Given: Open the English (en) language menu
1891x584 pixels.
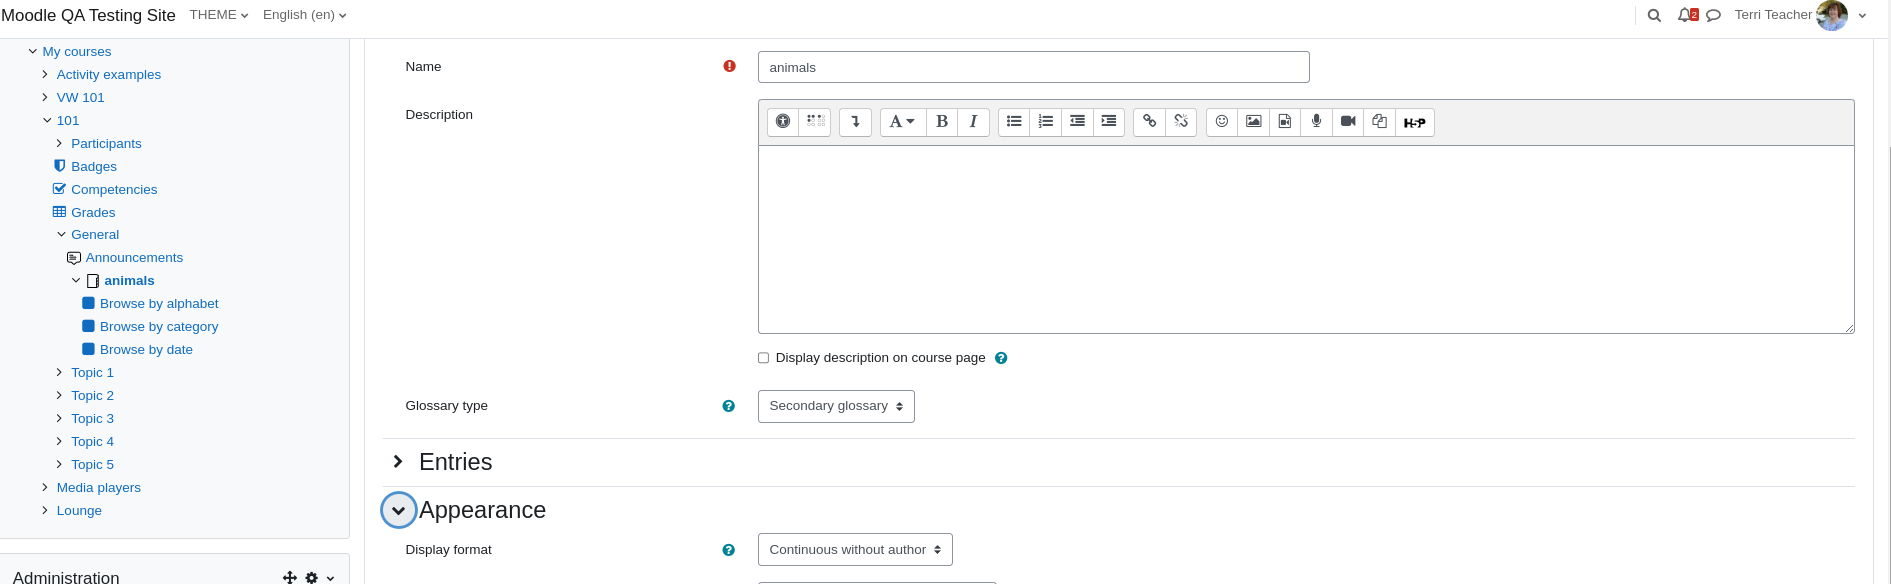Looking at the screenshot, I should click(305, 15).
